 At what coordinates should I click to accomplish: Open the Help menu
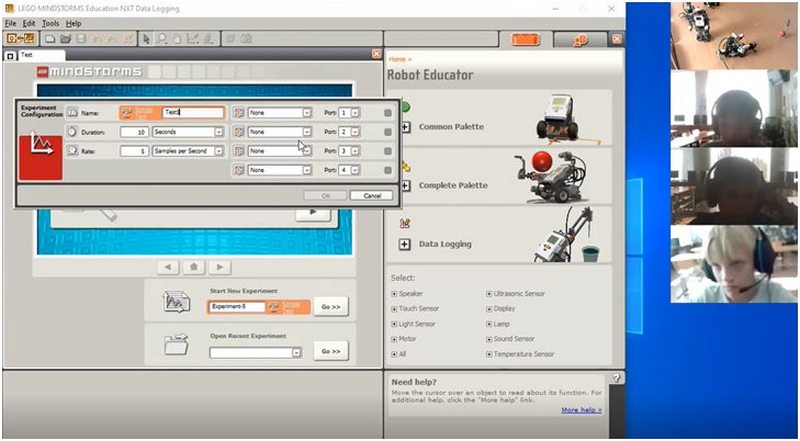(x=73, y=23)
